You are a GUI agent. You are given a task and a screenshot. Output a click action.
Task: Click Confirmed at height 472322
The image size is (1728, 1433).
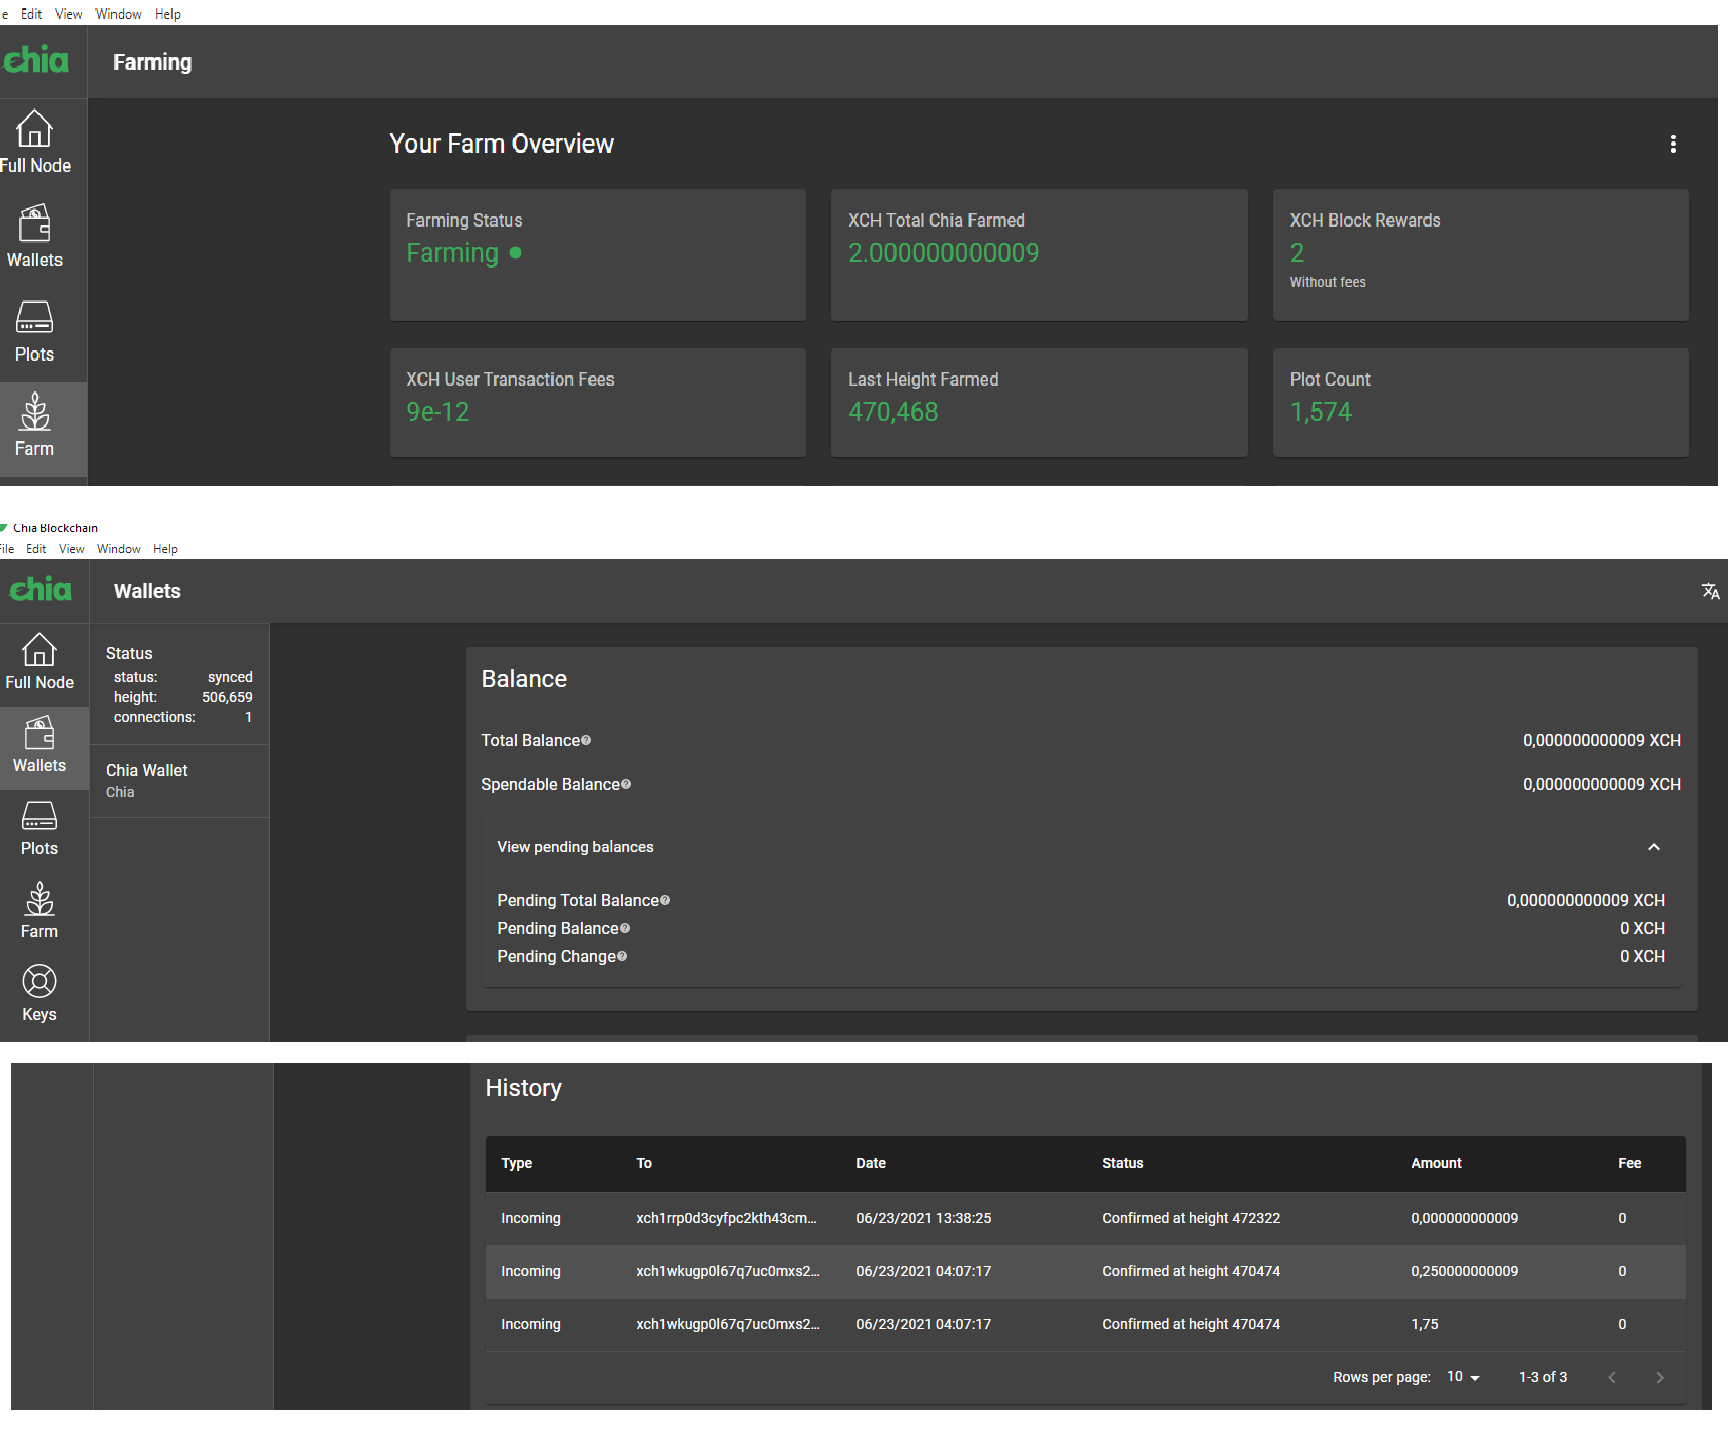point(1191,1218)
